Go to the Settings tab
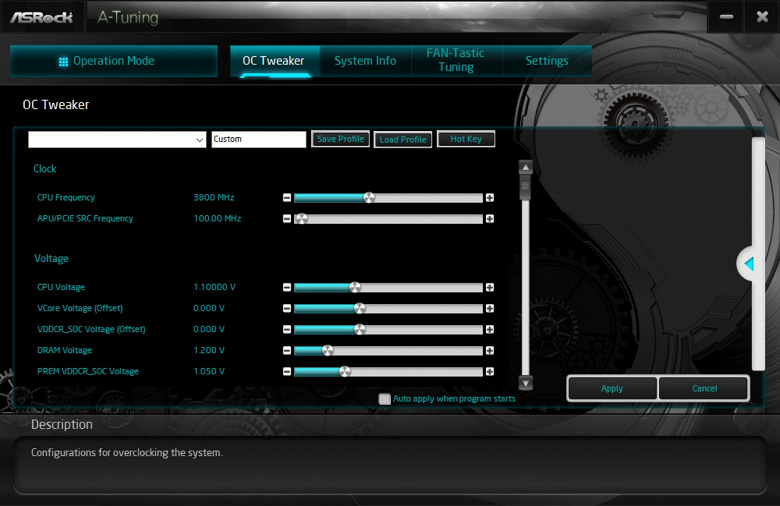The image size is (780, 506). click(x=547, y=61)
